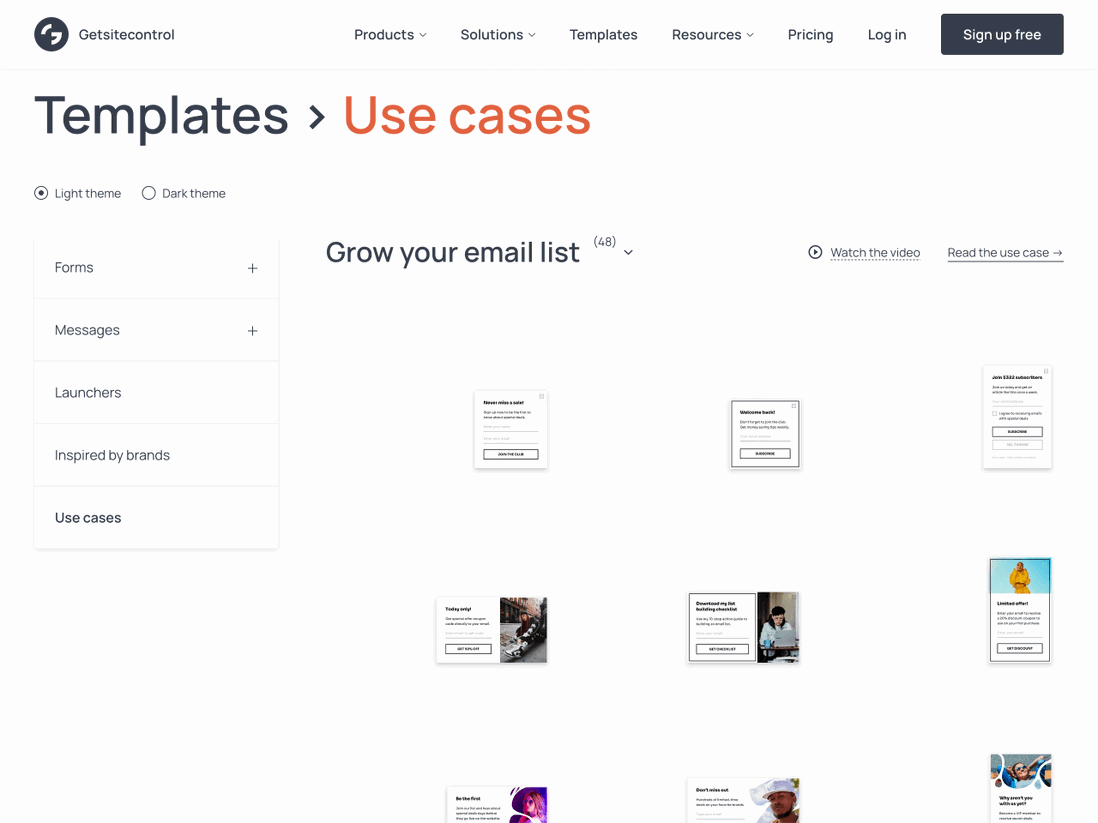Expand the Messages category
This screenshot has width=1098, height=823.
tap(252, 329)
